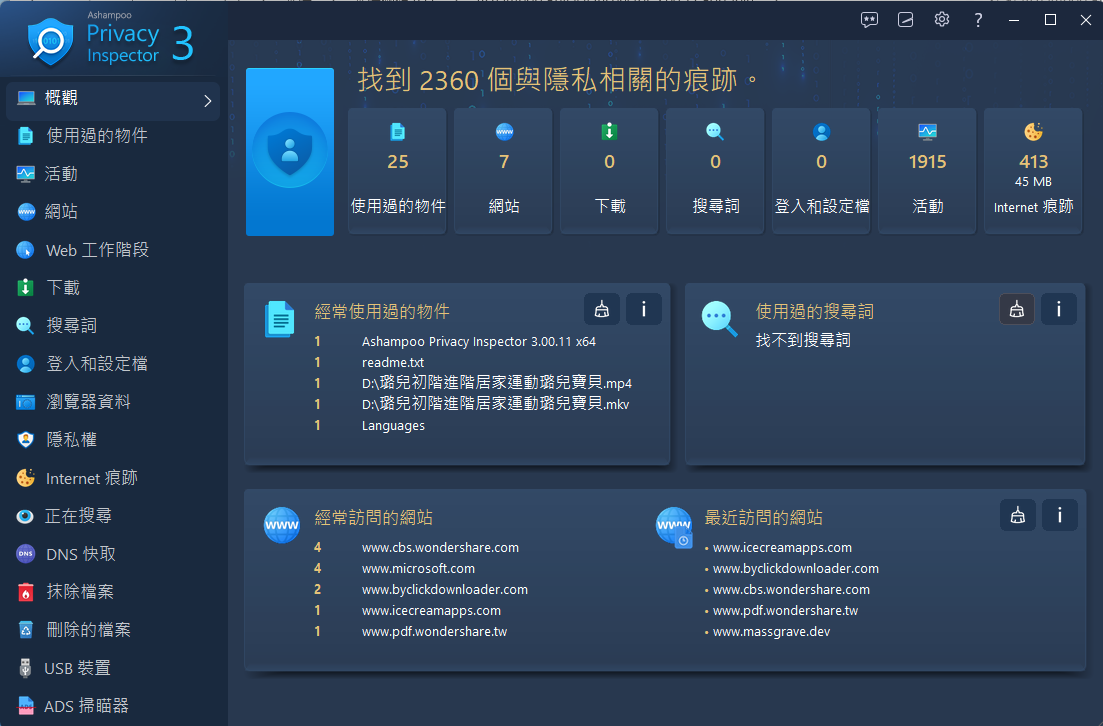
Task: Open the 413 Internet 痕跡 summary card
Action: (x=1033, y=171)
